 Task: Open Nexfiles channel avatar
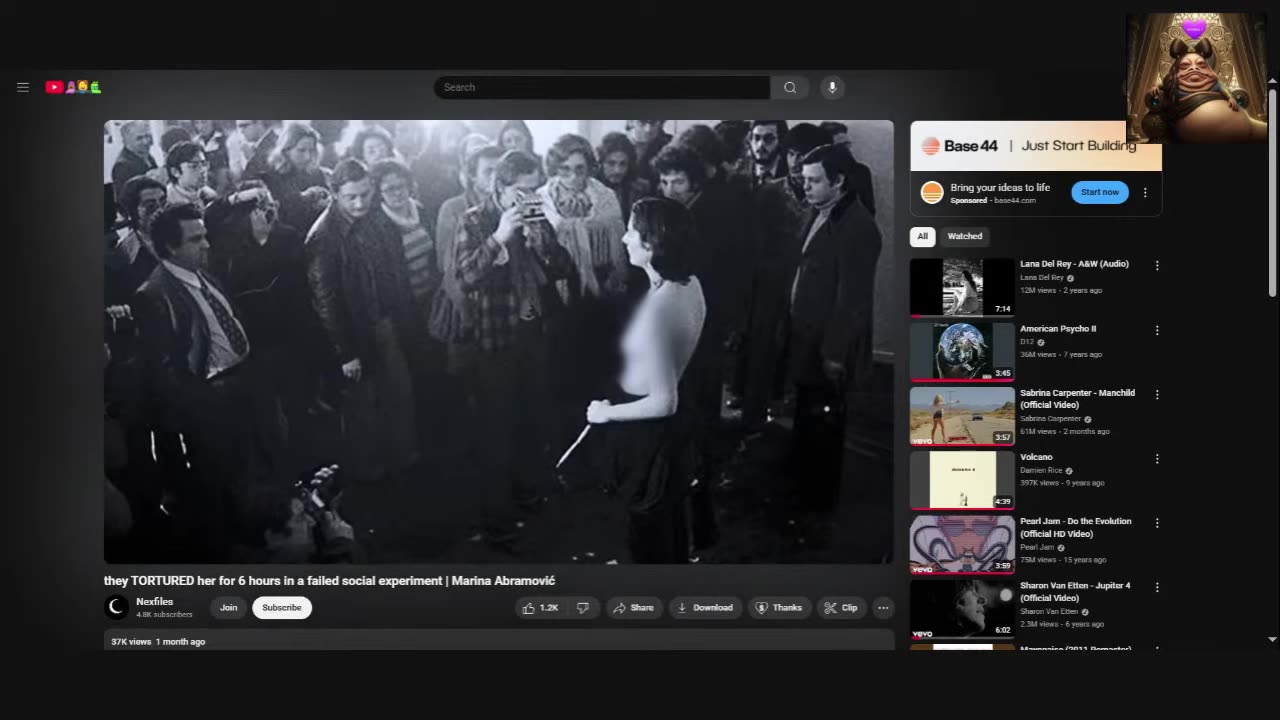pos(117,607)
